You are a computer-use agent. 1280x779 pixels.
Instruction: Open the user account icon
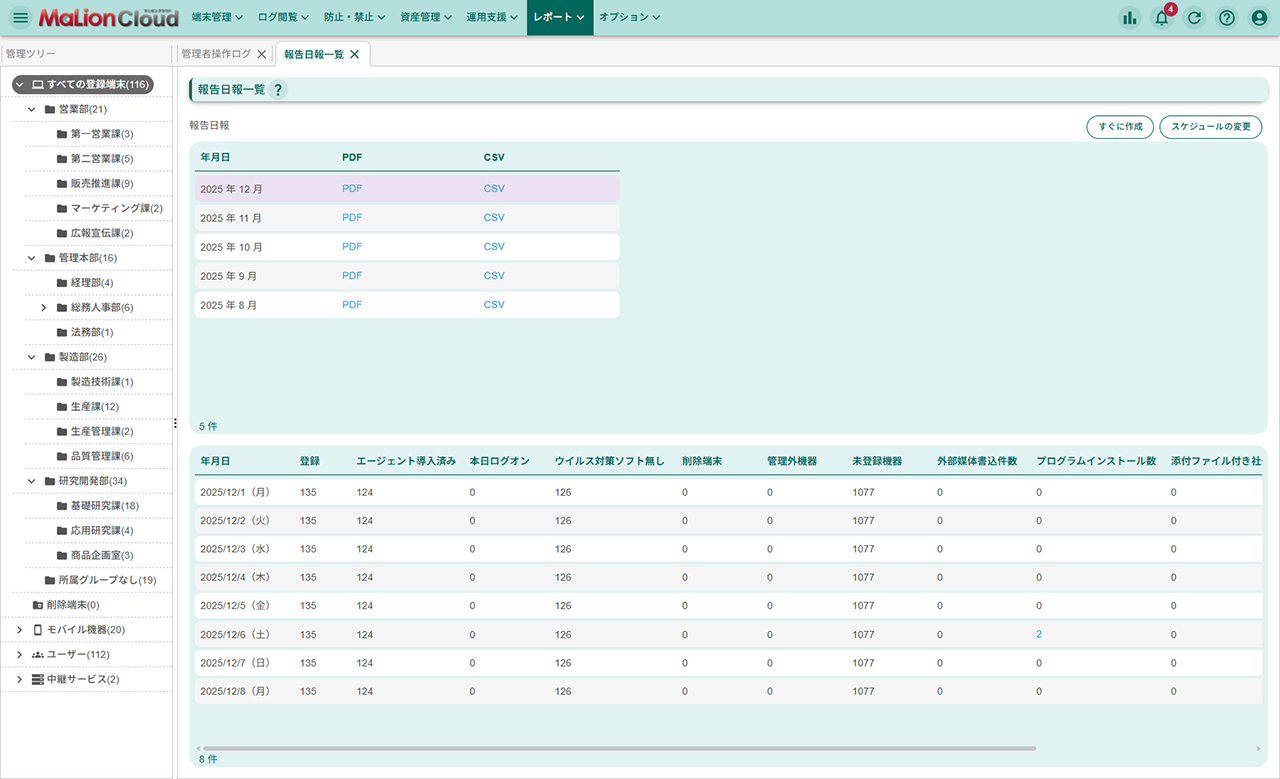coord(1259,18)
